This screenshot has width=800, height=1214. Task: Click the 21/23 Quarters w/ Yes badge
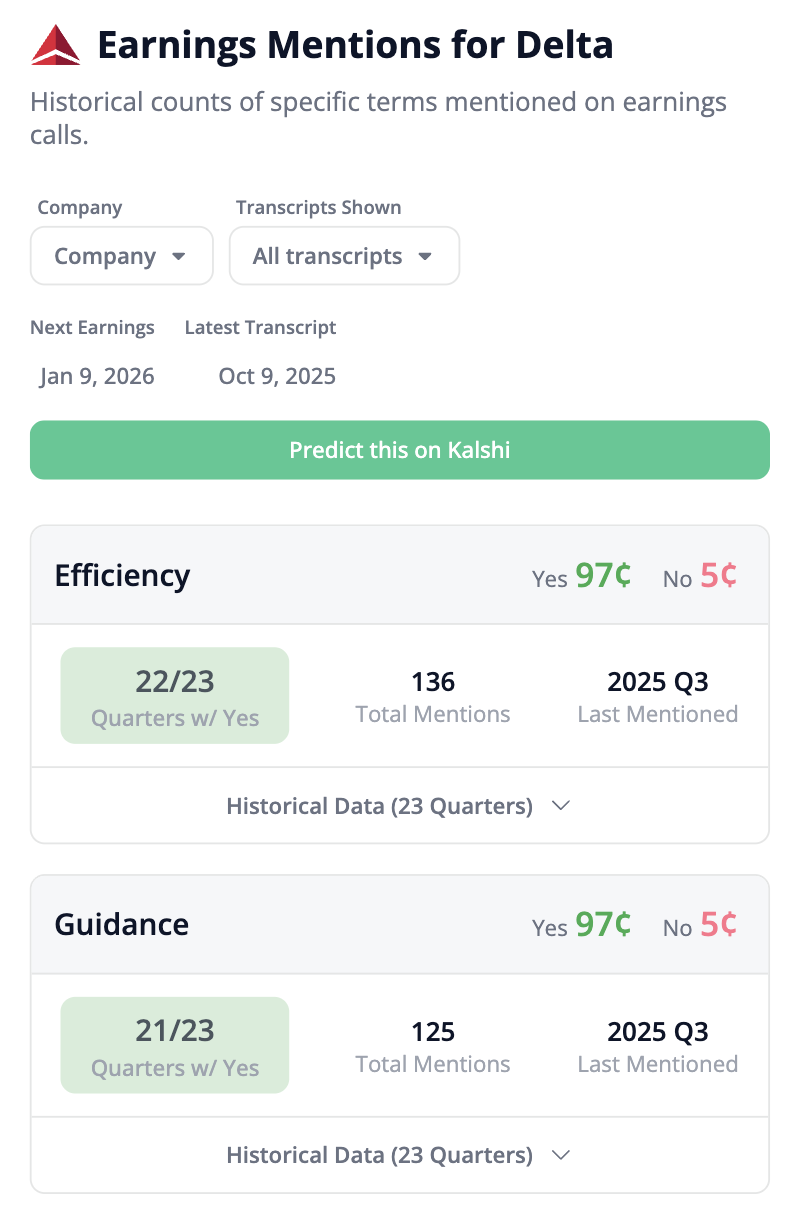point(174,1045)
